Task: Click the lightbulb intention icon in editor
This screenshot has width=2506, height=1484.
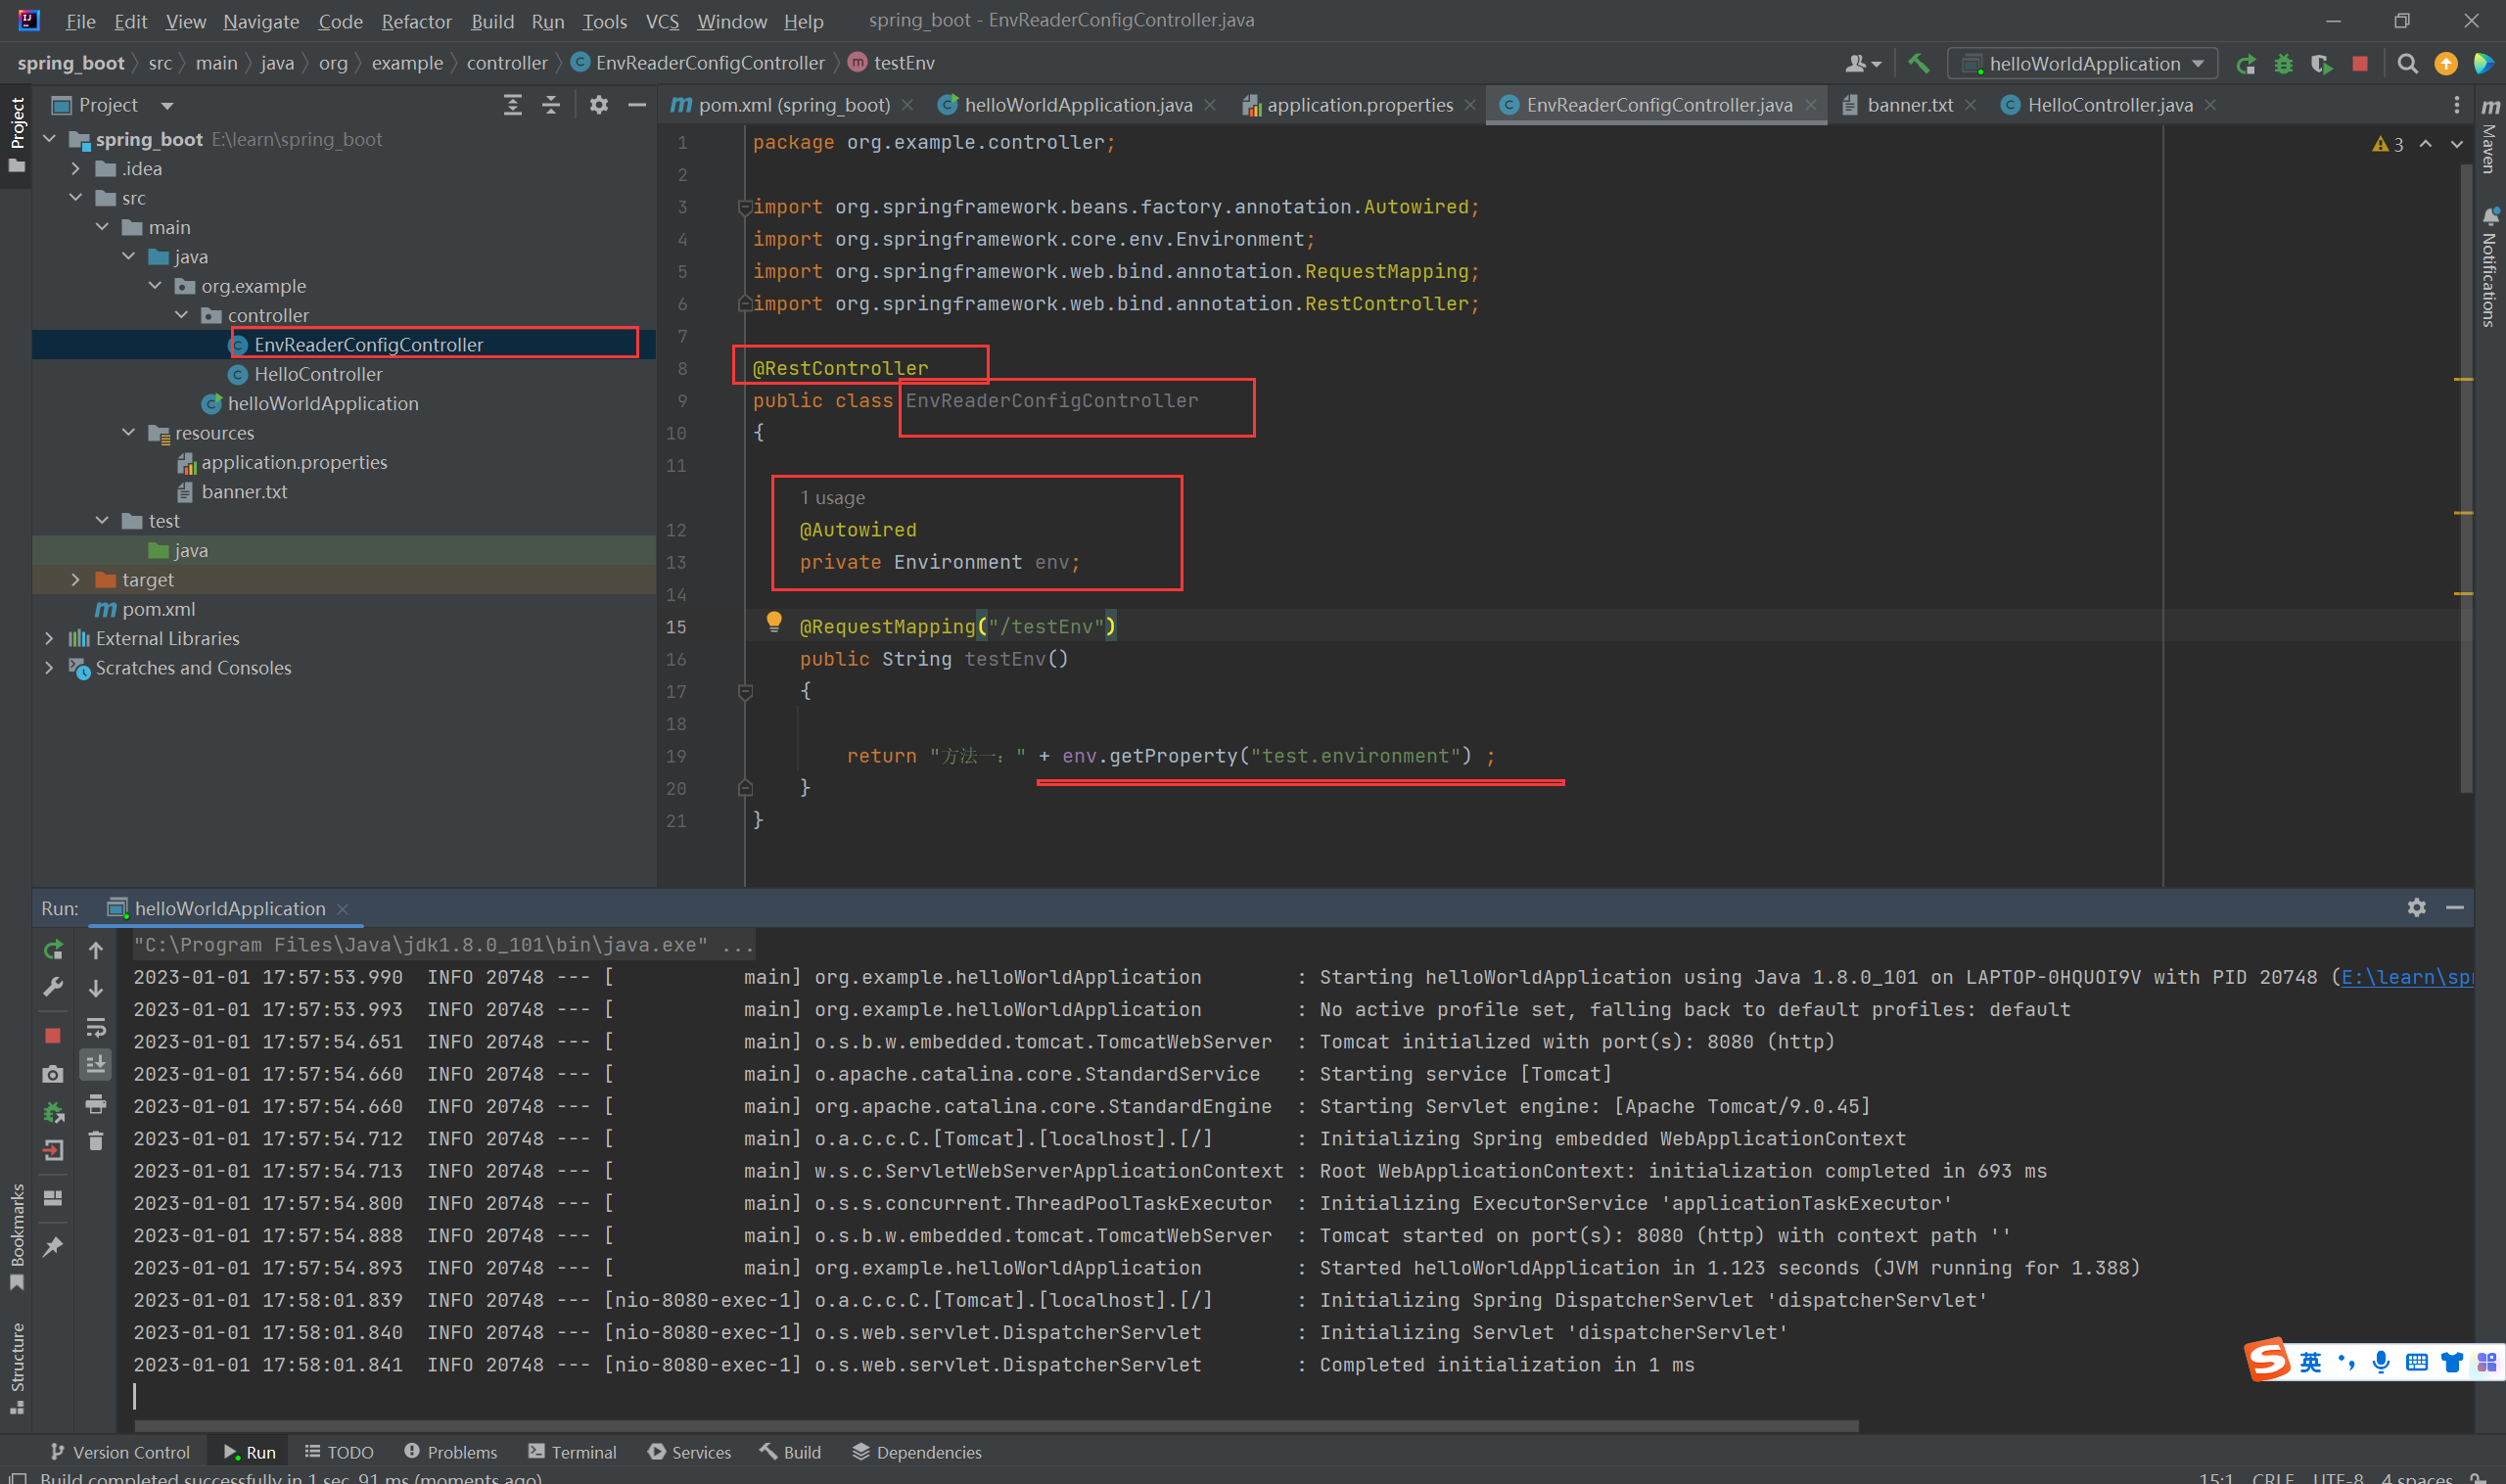Action: [x=773, y=622]
